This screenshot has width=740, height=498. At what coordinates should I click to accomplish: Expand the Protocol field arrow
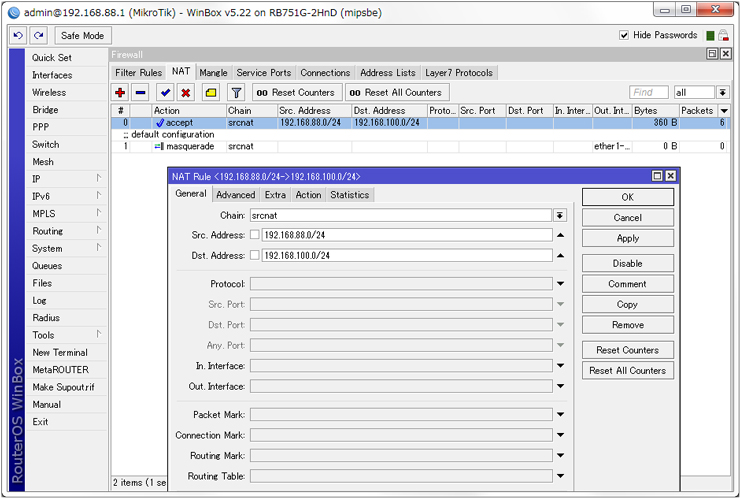click(x=560, y=284)
